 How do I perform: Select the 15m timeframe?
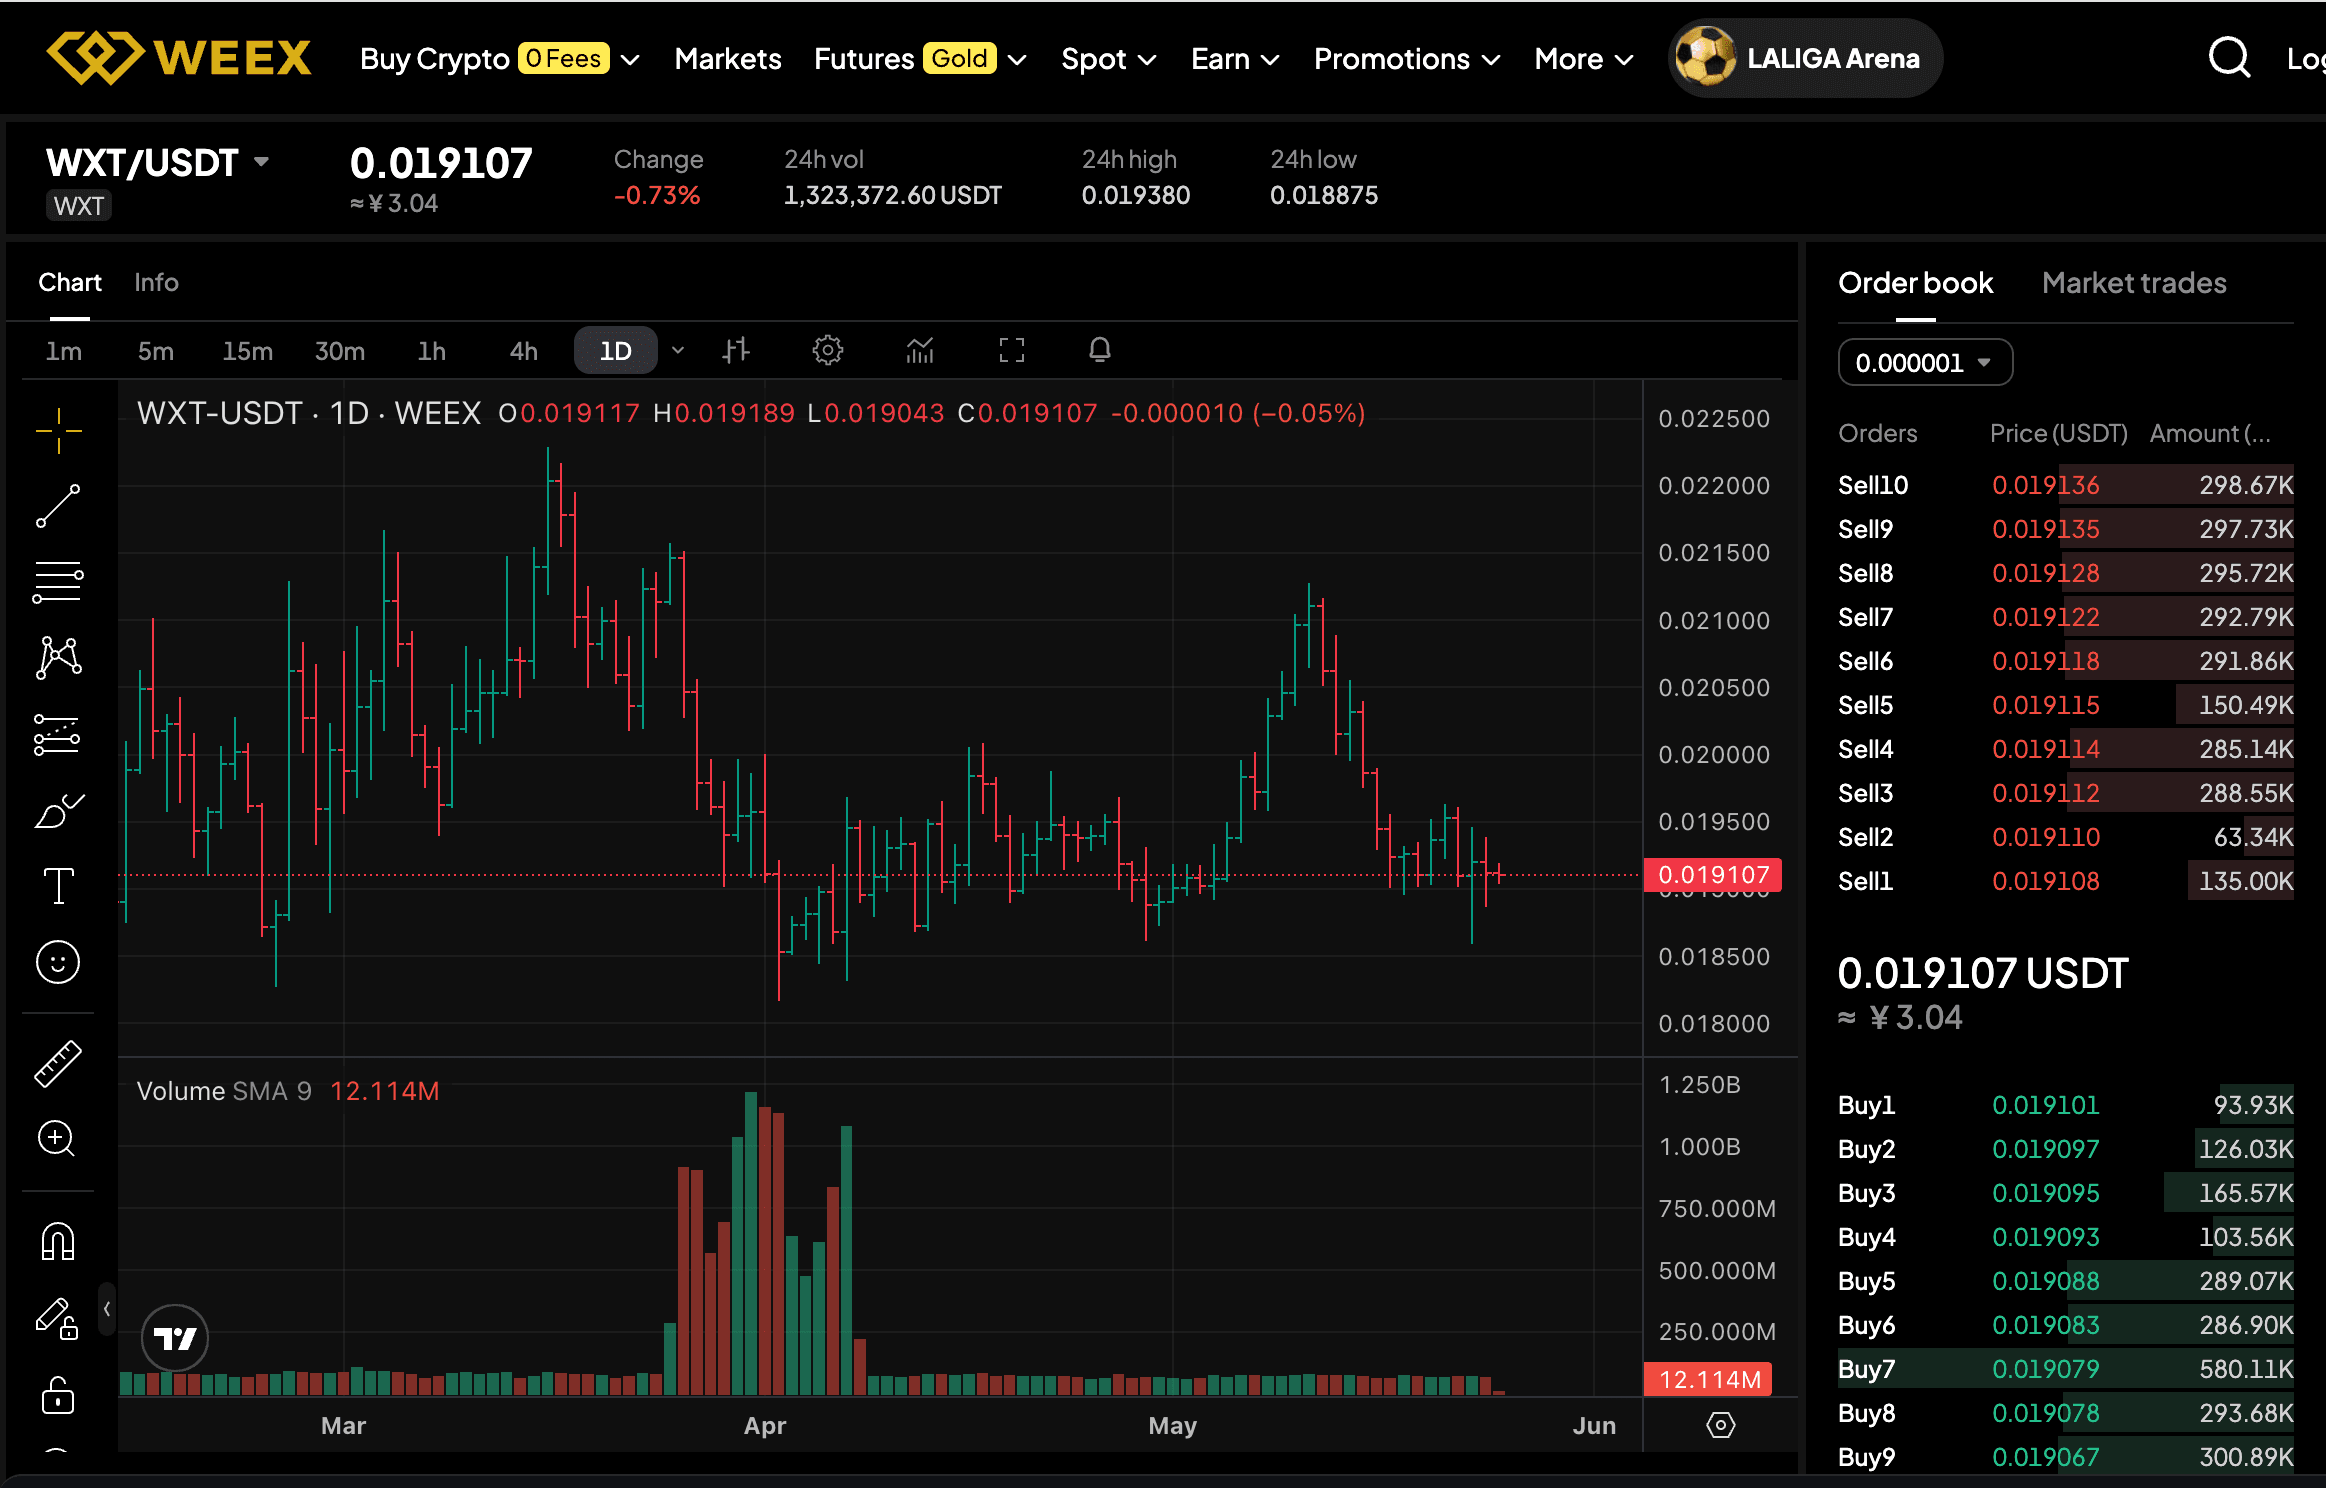248,351
